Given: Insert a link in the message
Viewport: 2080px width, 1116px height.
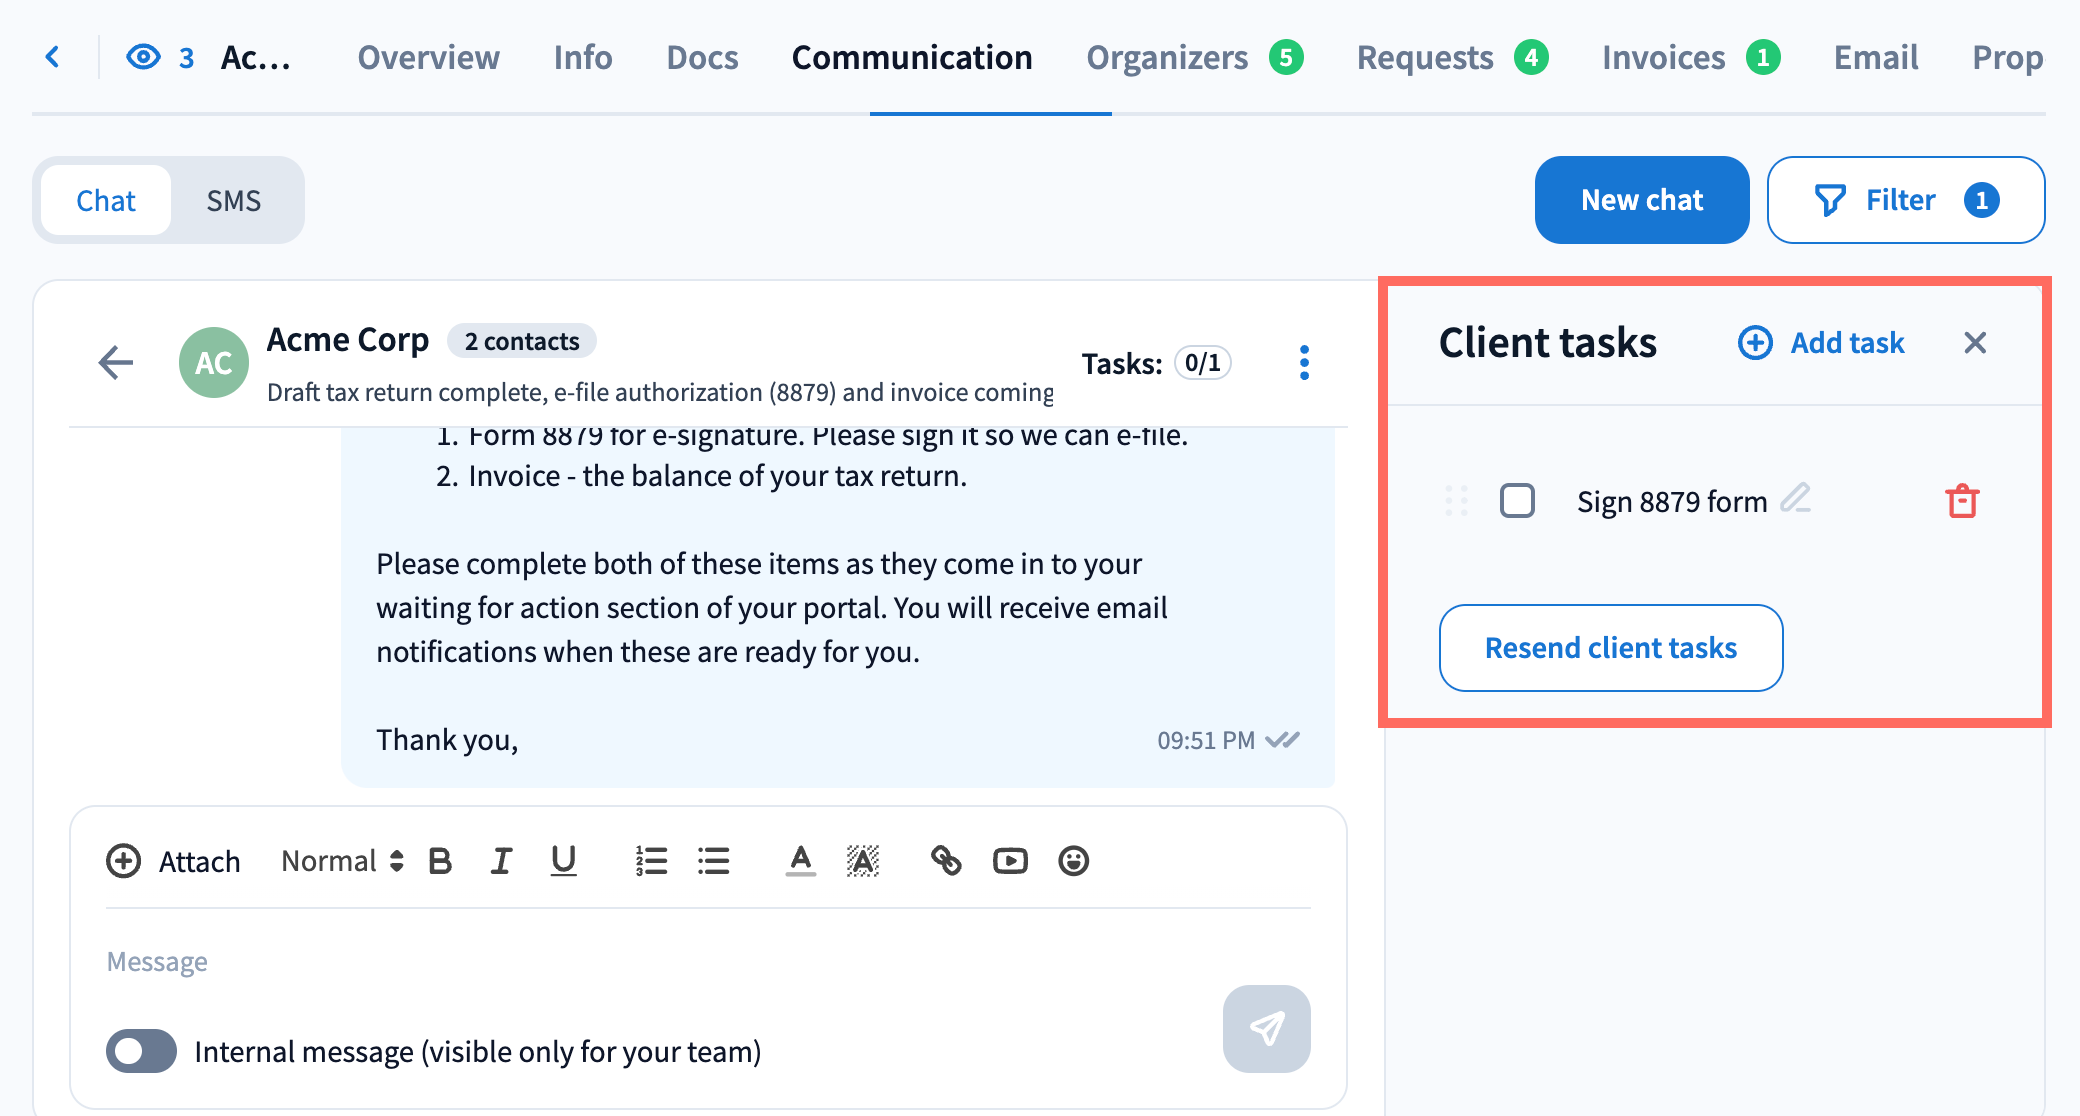Looking at the screenshot, I should click(x=946, y=861).
